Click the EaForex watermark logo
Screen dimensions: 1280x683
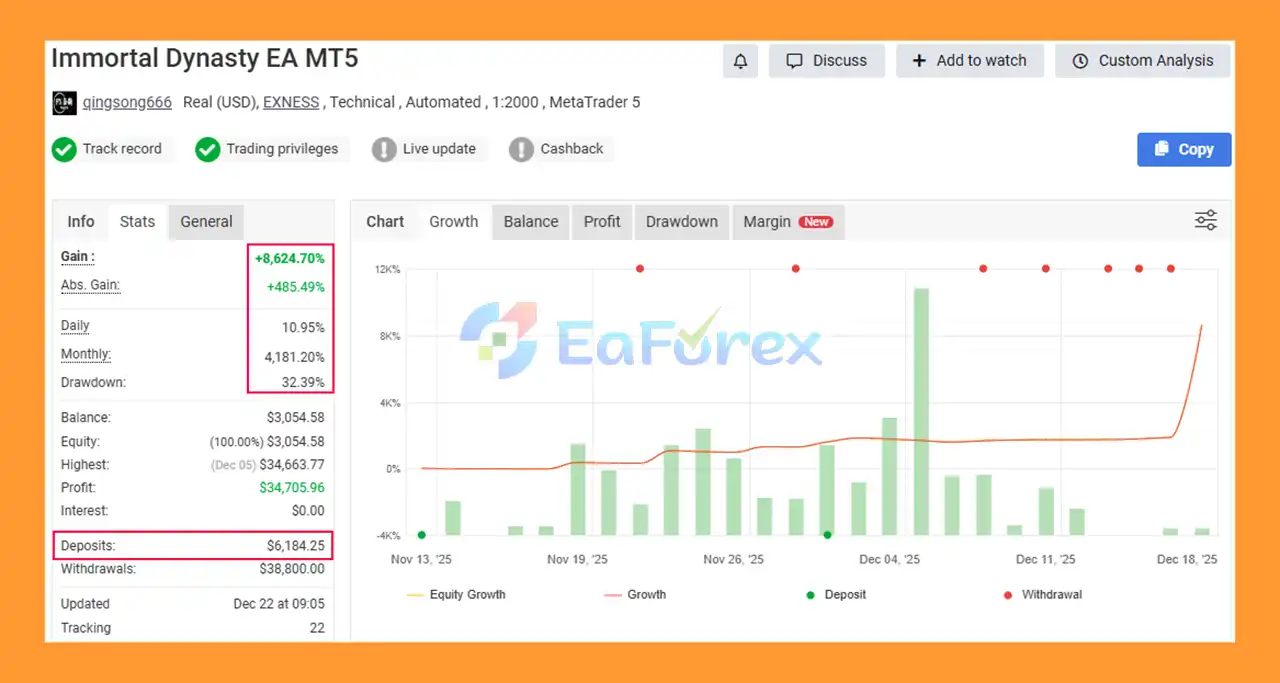click(x=640, y=340)
